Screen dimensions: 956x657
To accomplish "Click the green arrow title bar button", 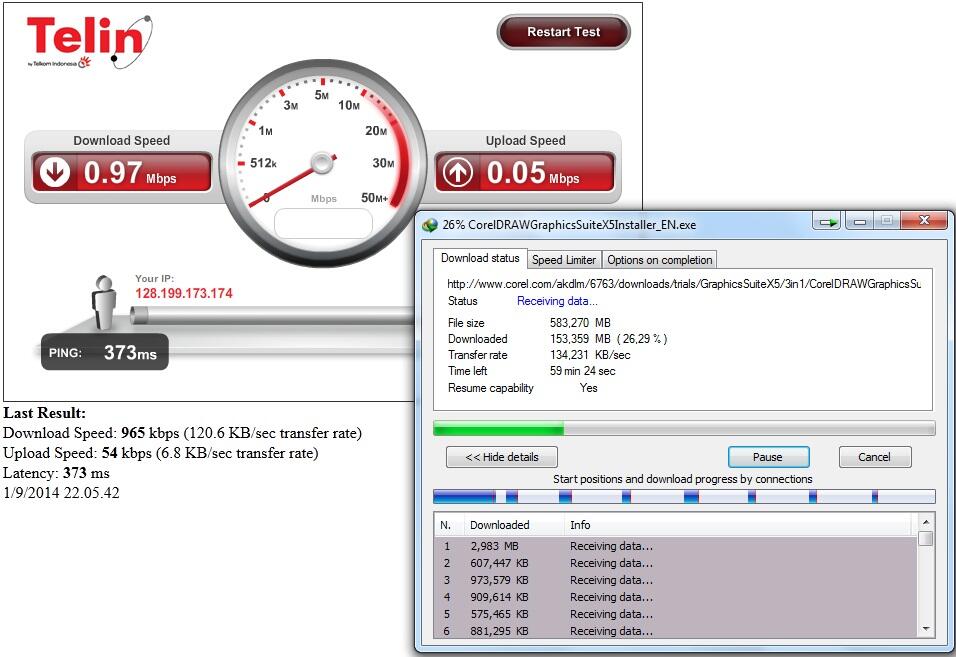I will pos(827,221).
